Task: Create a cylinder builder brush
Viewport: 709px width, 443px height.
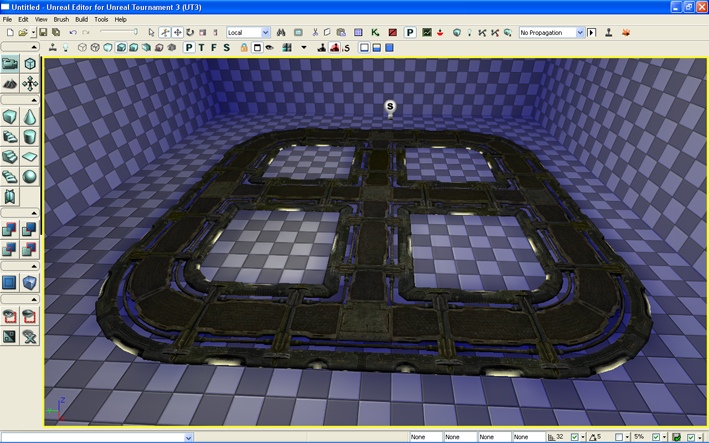Action: click(x=30, y=137)
